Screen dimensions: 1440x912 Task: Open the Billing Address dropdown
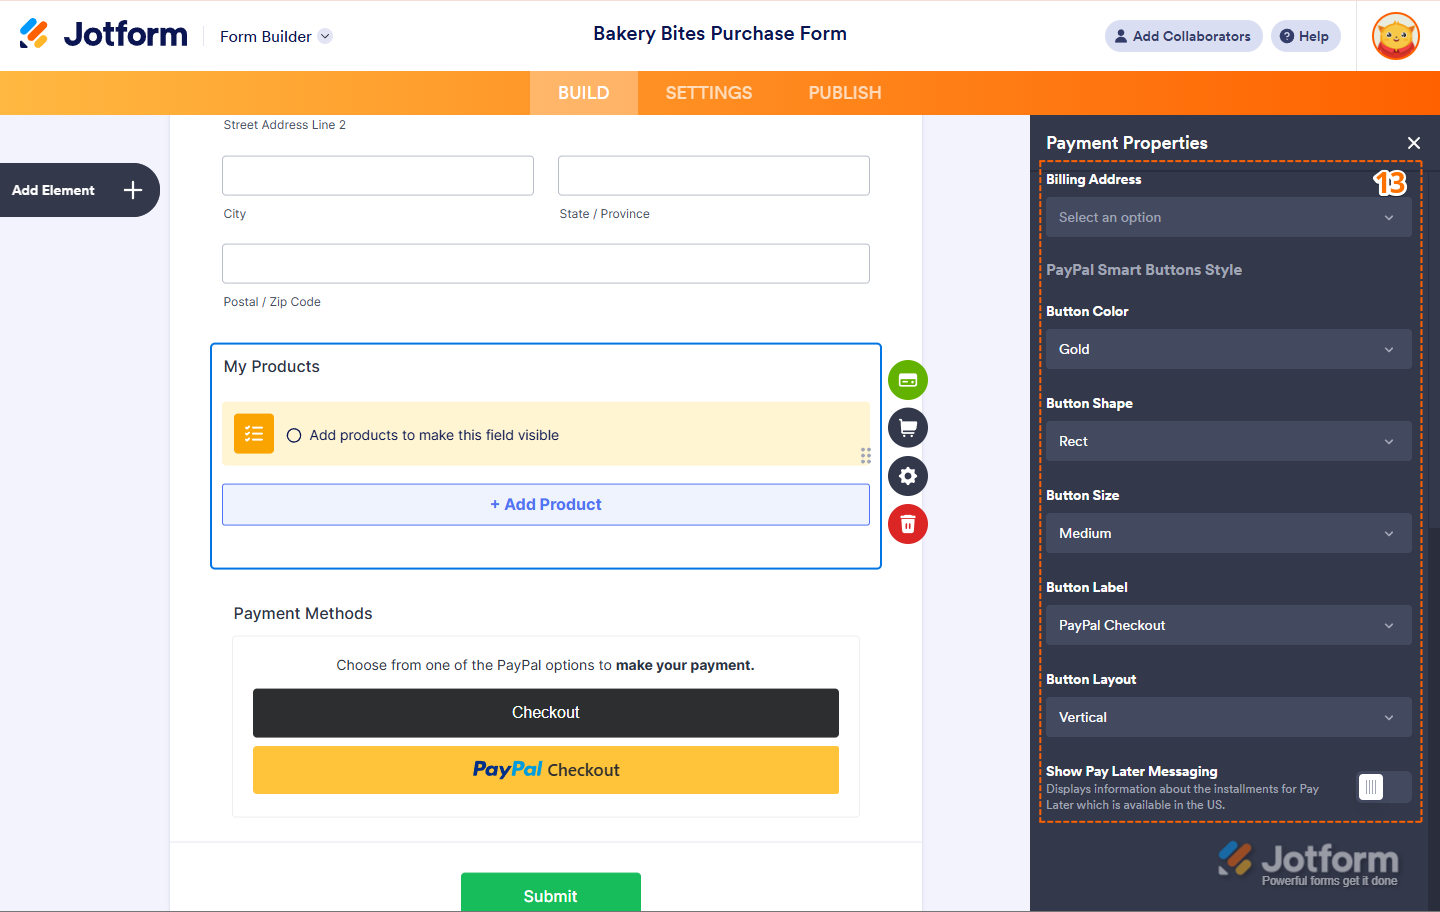coord(1228,217)
